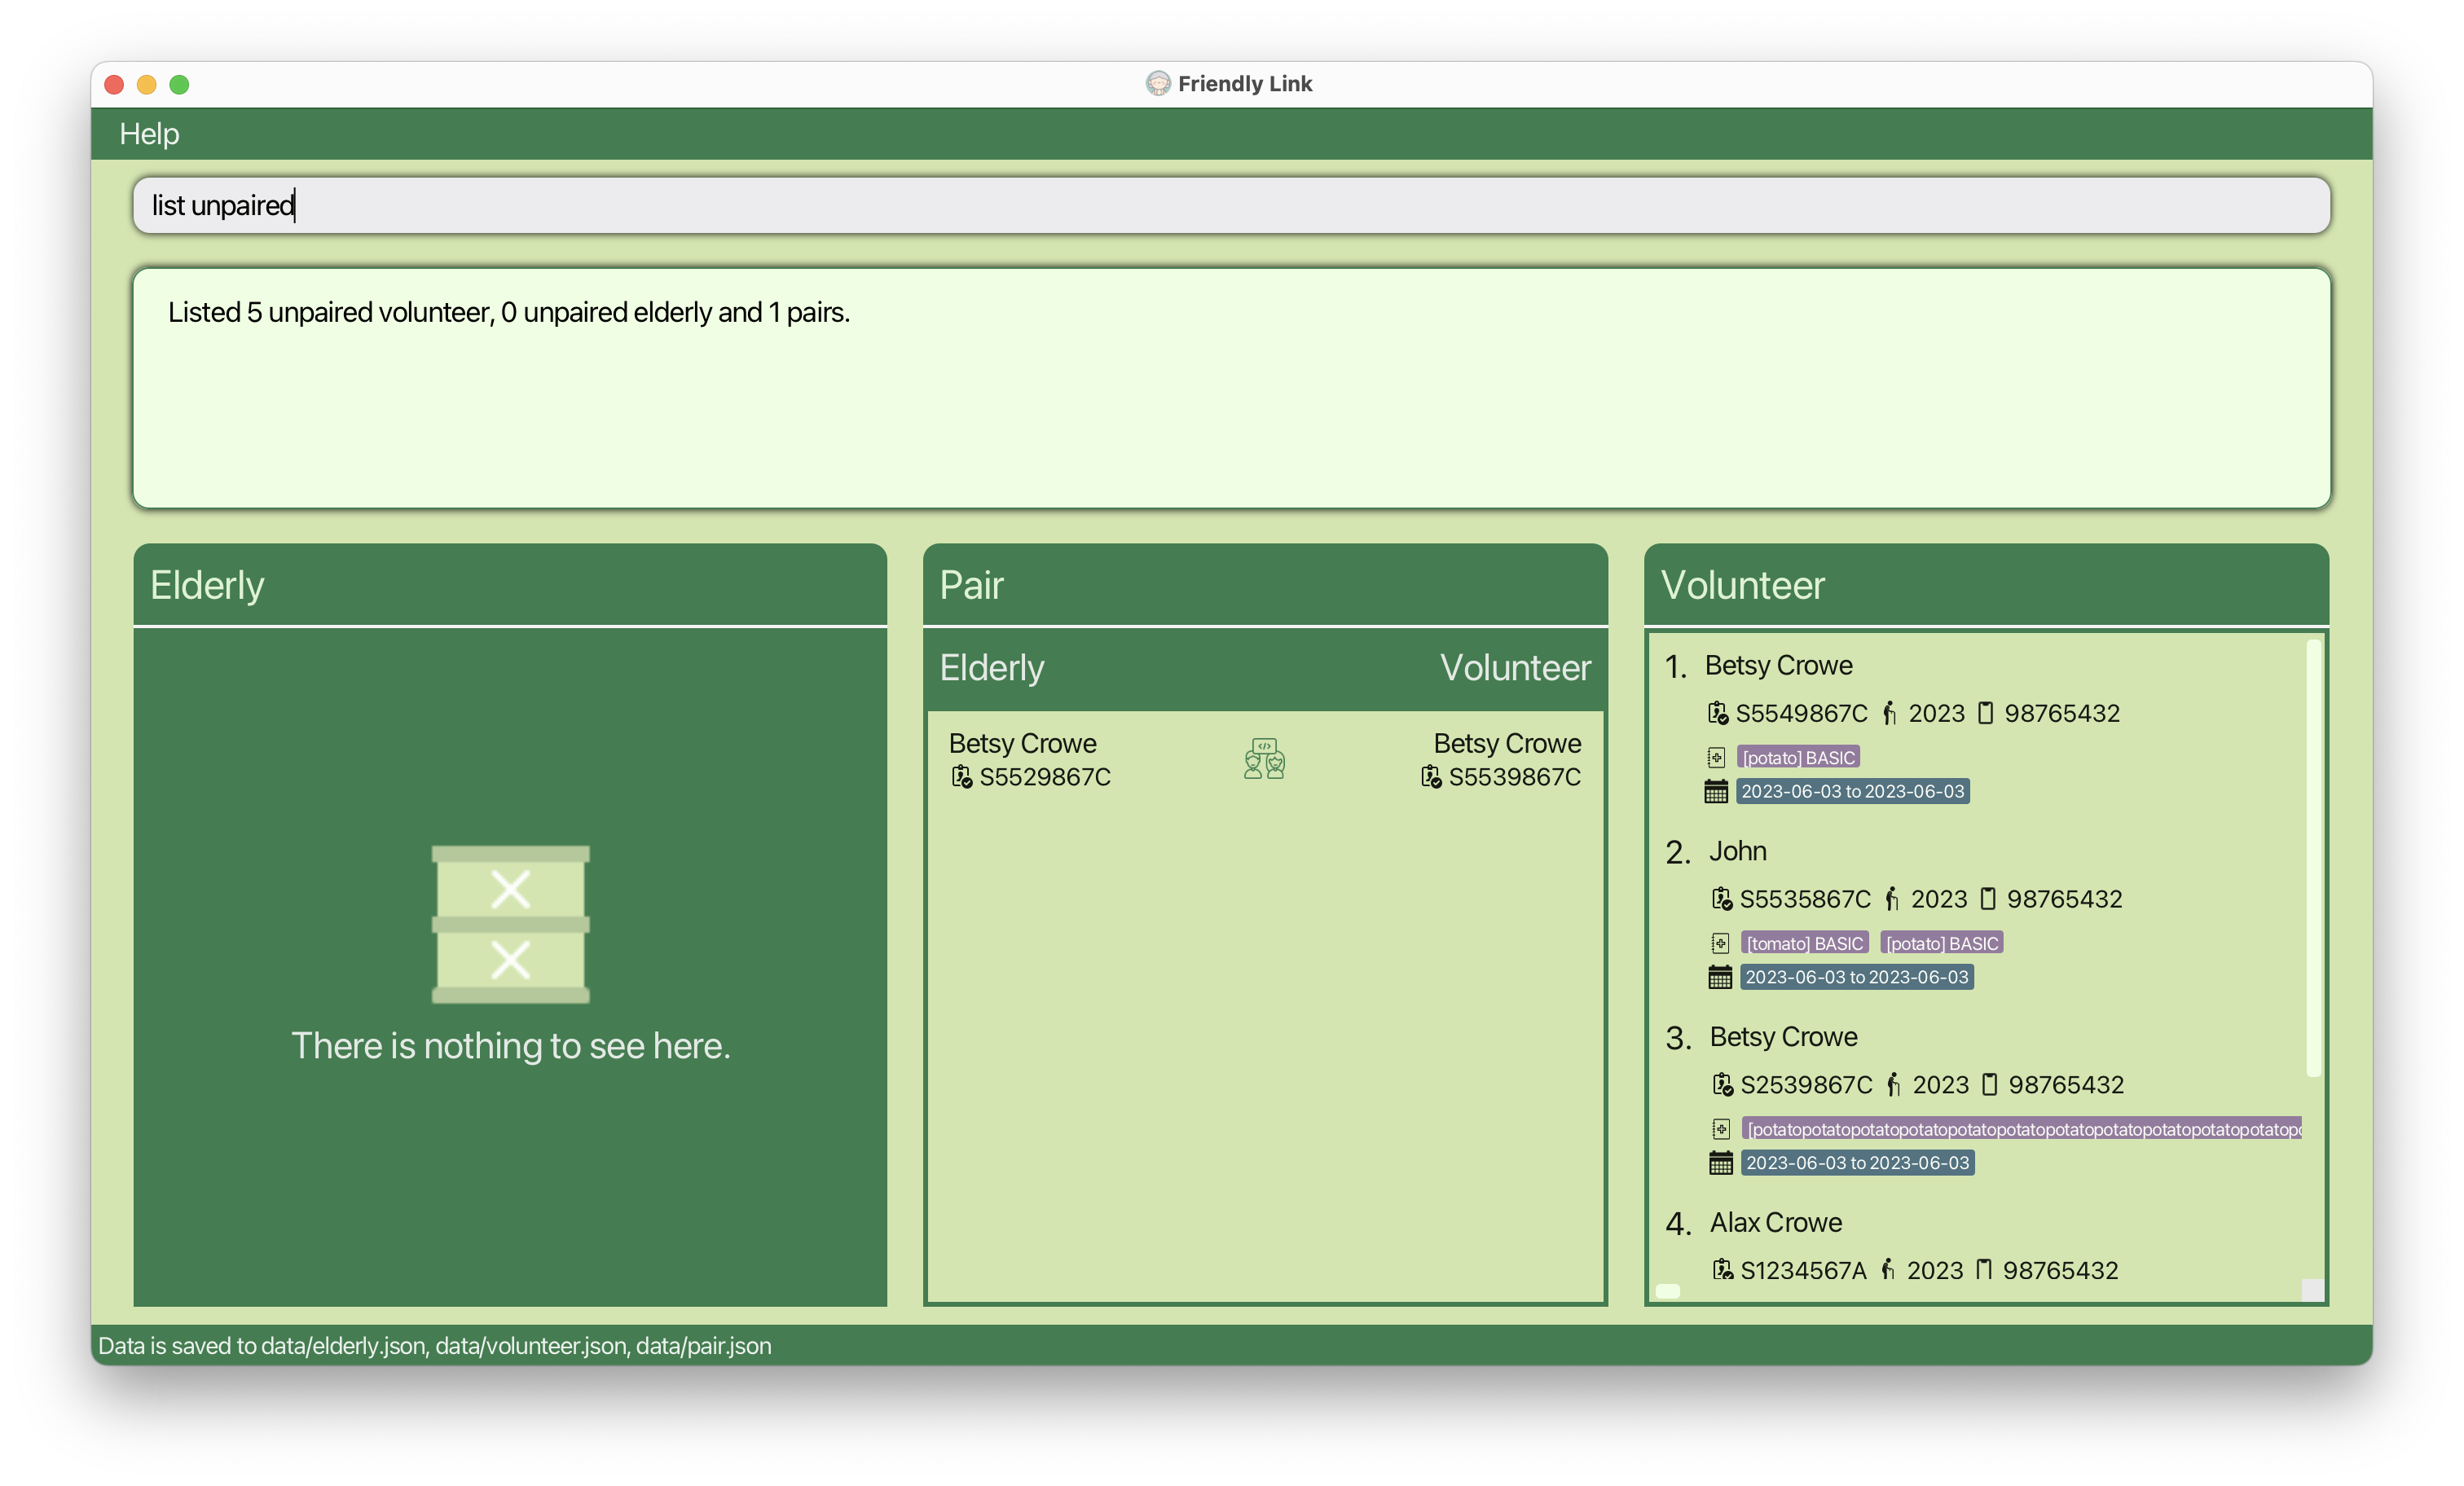This screenshot has width=2464, height=1486.
Task: Click the NRIC icon beside S5529867C
Action: (961, 777)
